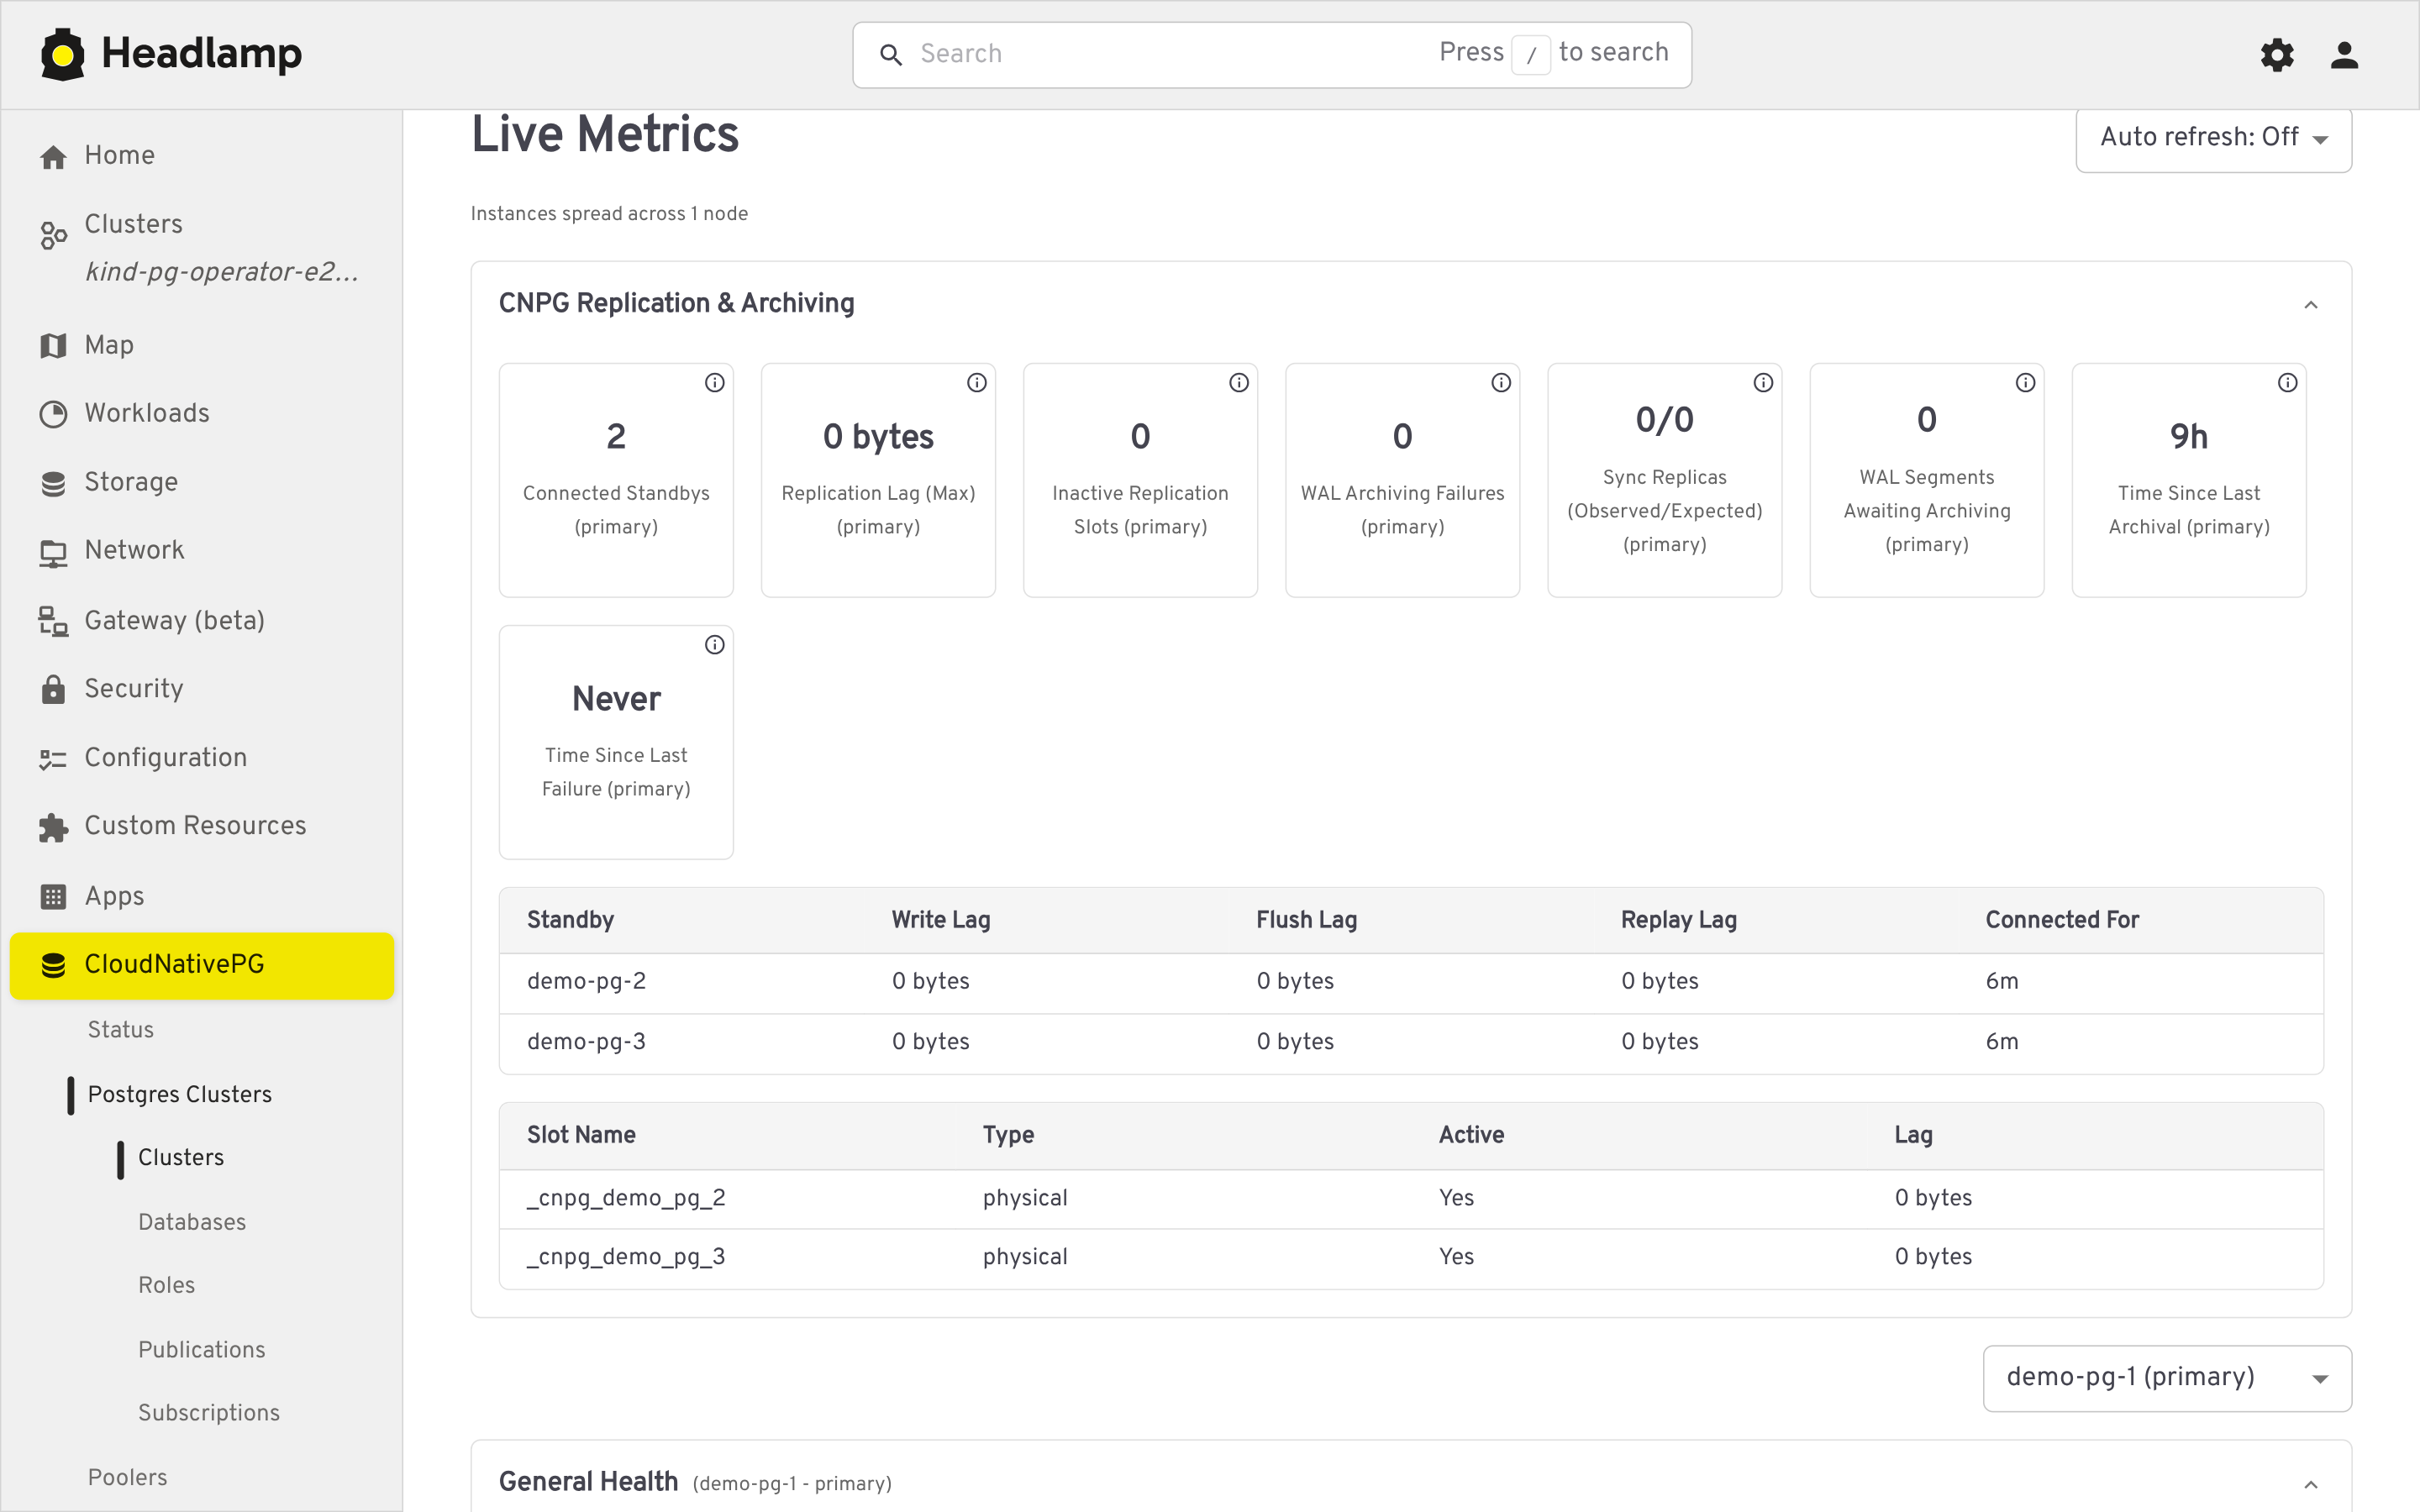Click the Live Metrics heading
Image resolution: width=2420 pixels, height=1512 pixels.
tap(605, 134)
